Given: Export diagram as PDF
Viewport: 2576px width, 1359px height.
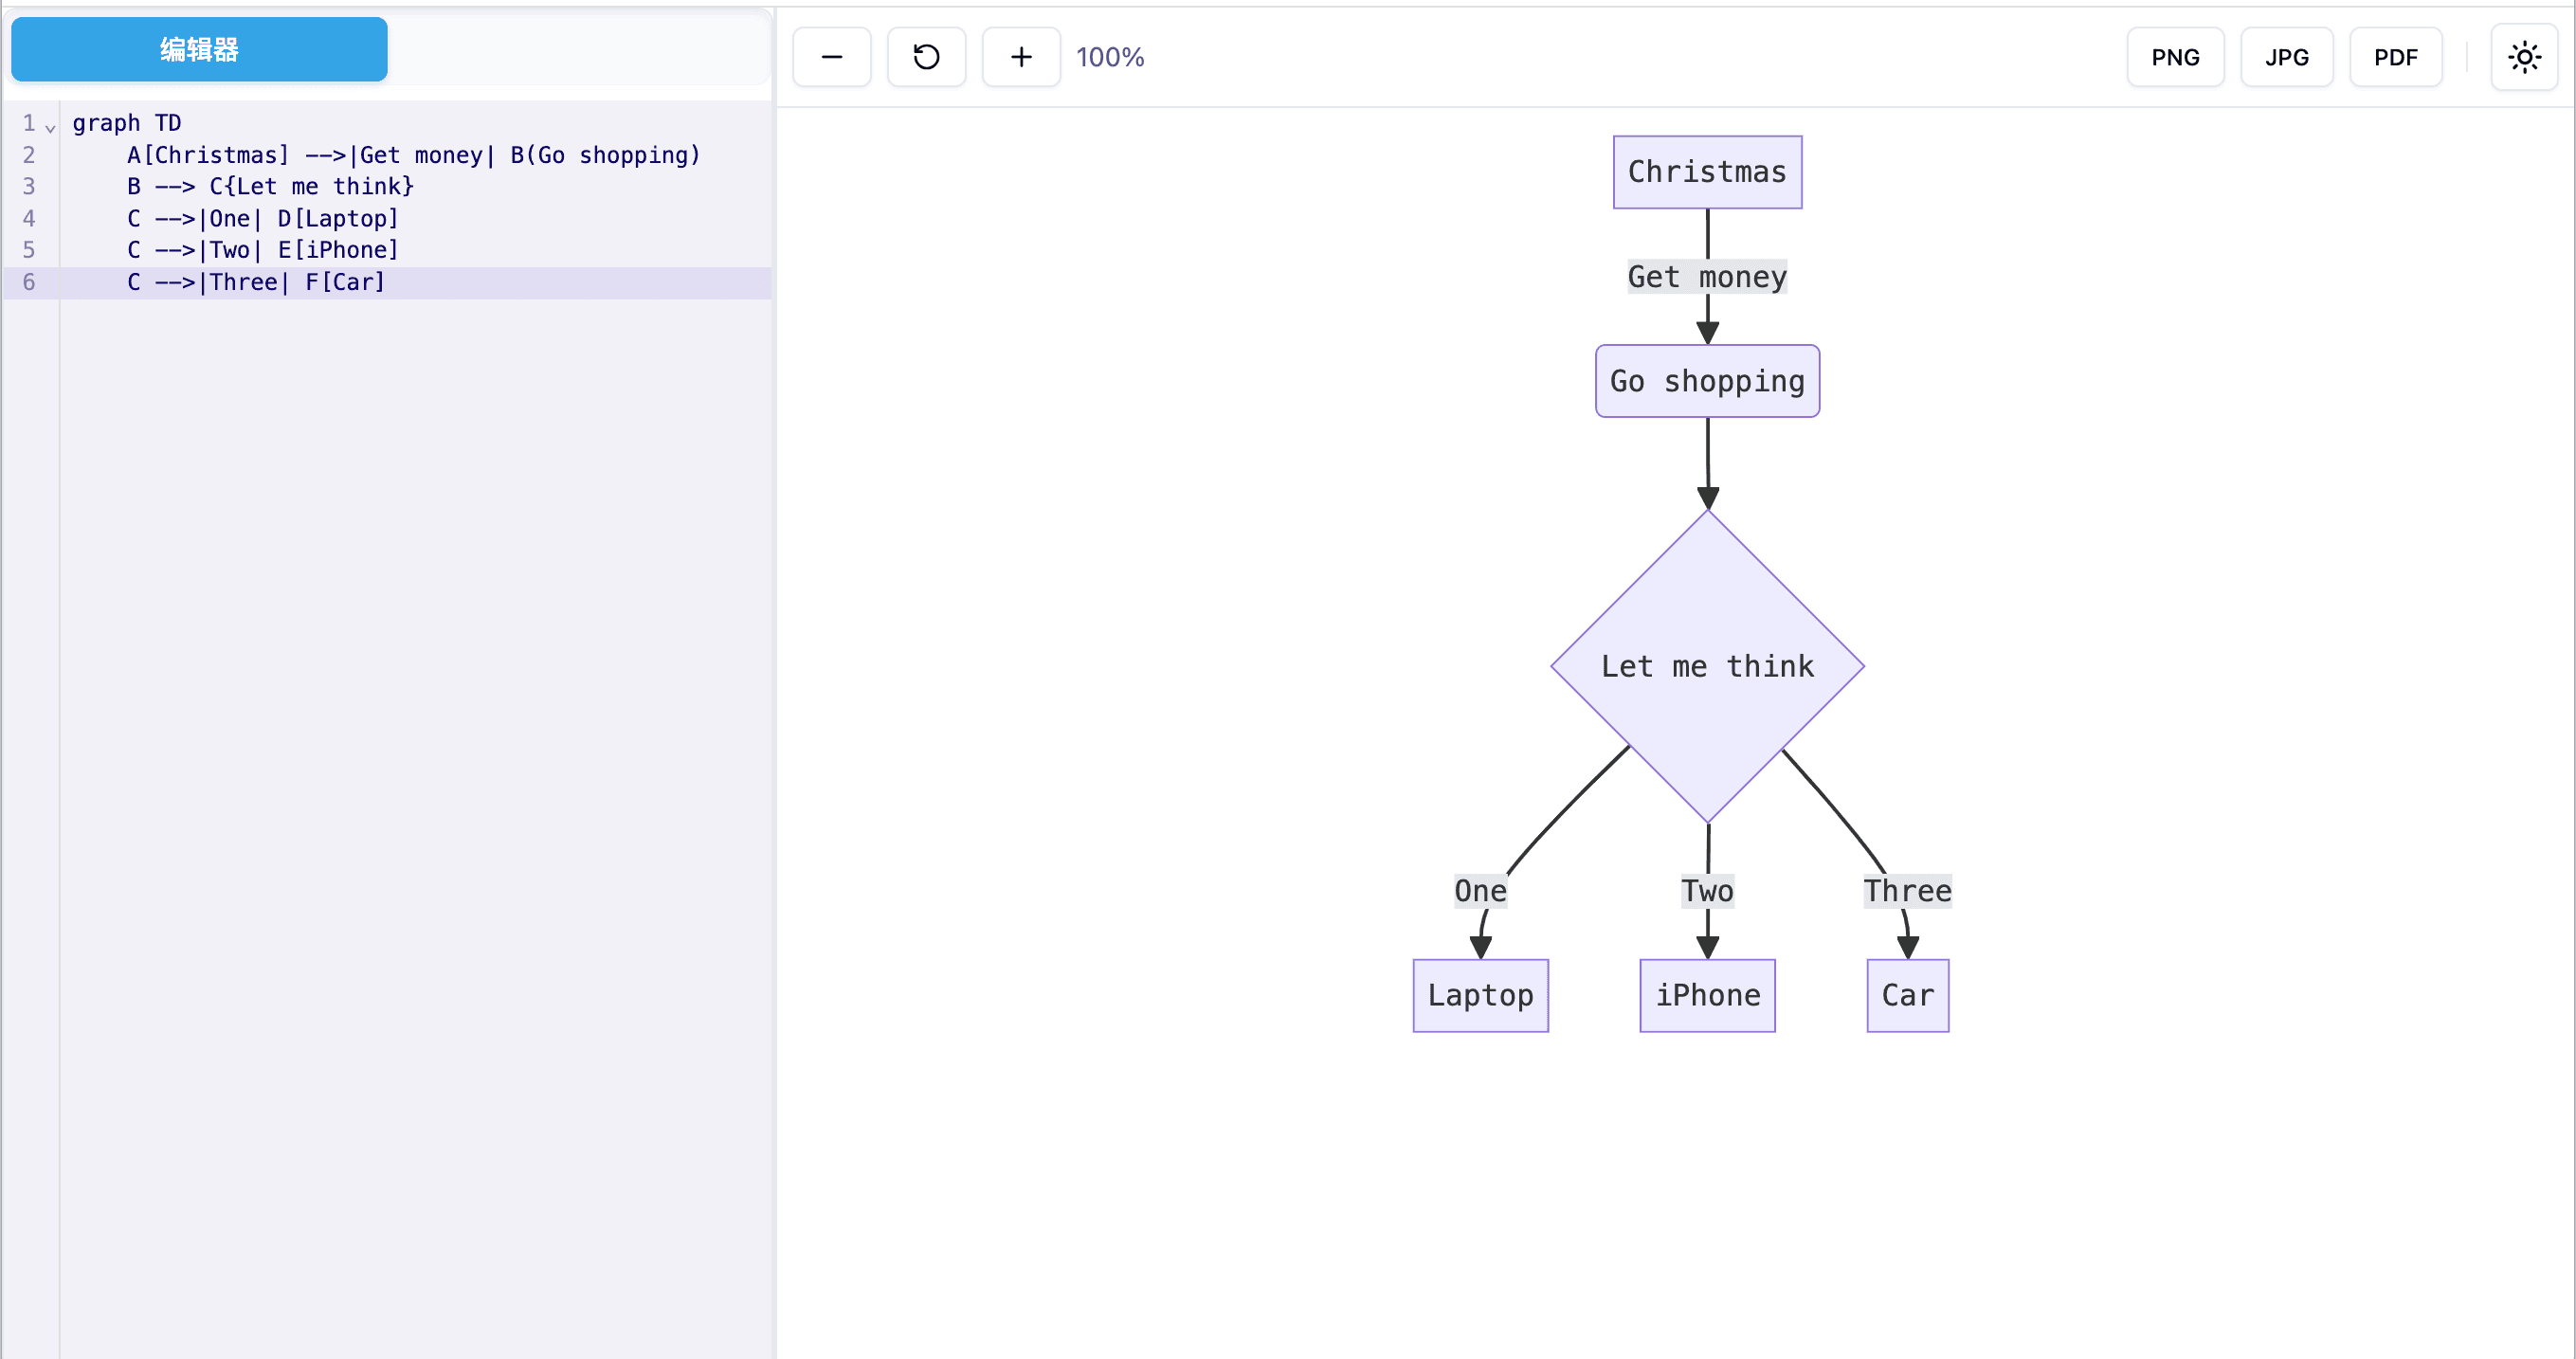Looking at the screenshot, I should tap(2395, 57).
